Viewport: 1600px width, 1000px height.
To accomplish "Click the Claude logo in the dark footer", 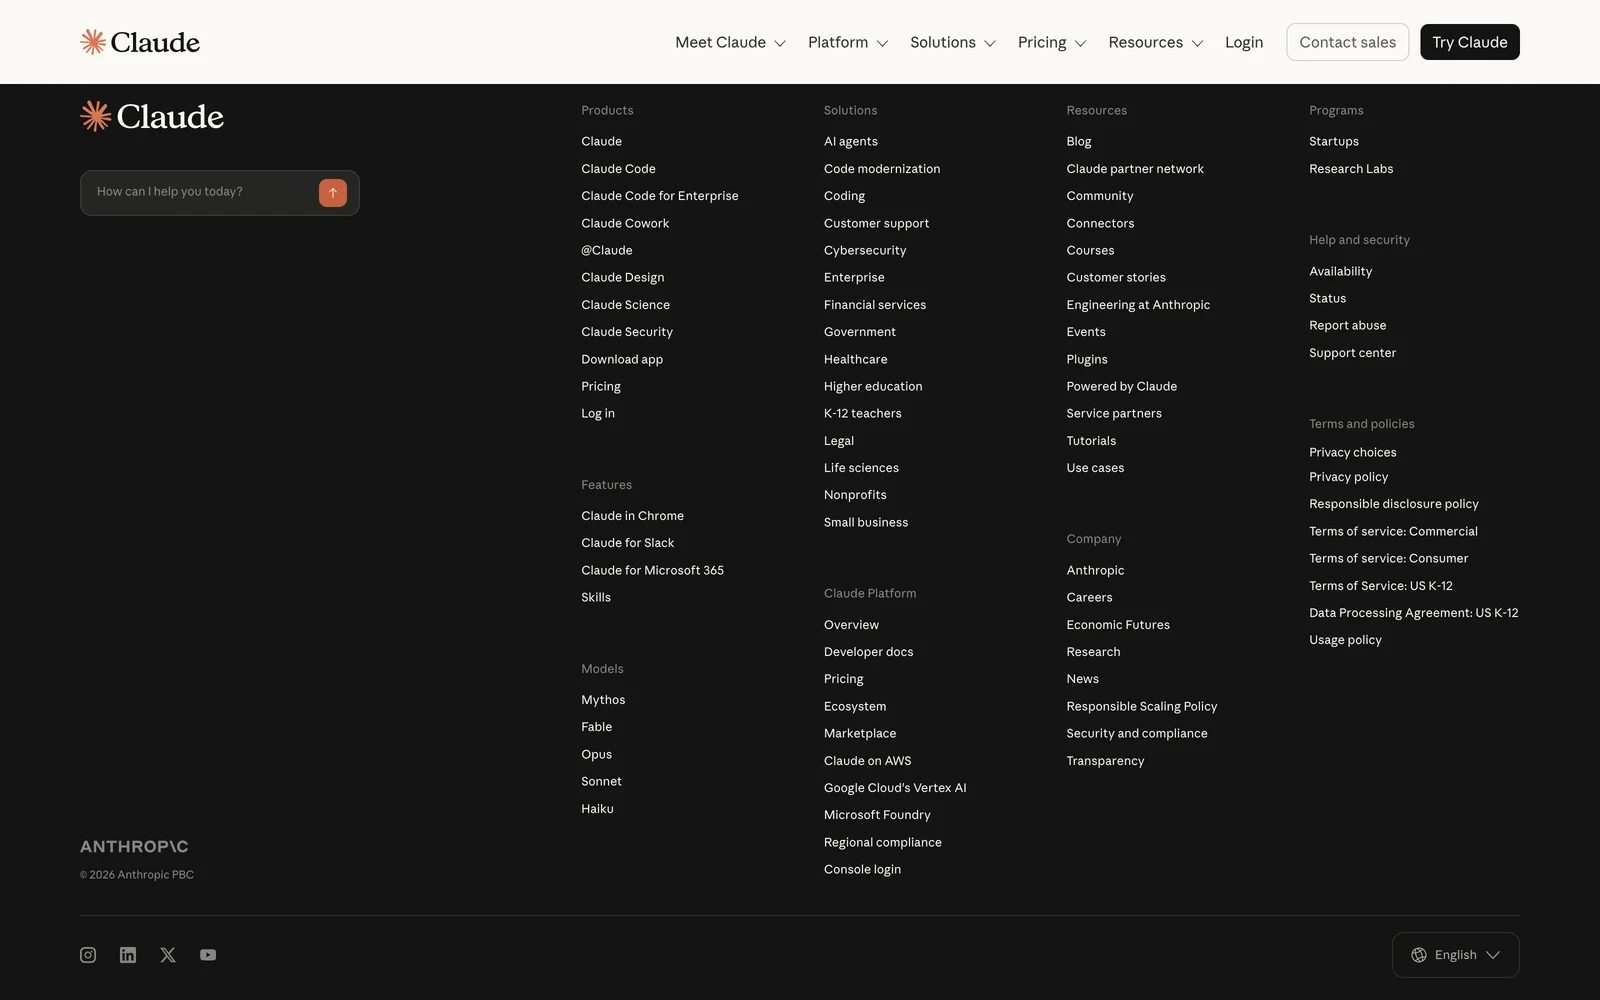I will (x=152, y=117).
